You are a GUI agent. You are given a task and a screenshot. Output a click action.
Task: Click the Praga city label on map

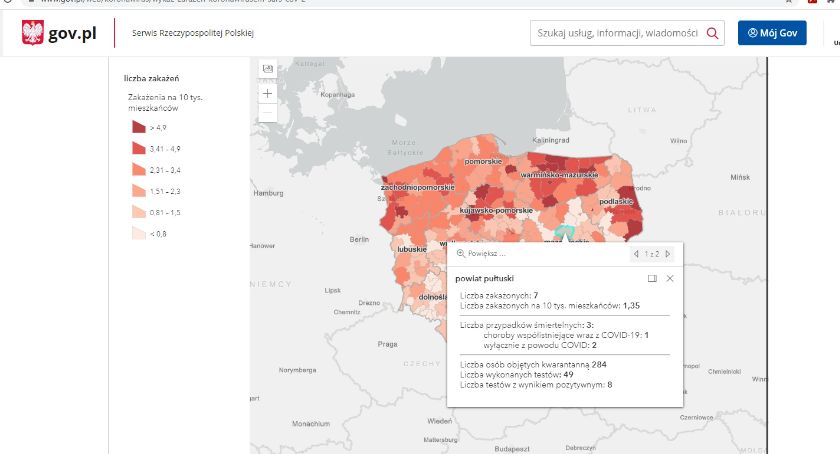point(387,344)
